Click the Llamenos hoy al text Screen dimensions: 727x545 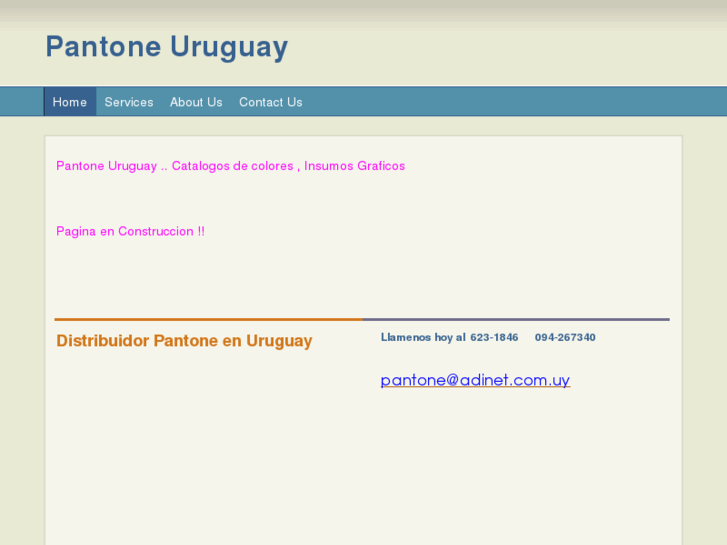coord(423,337)
